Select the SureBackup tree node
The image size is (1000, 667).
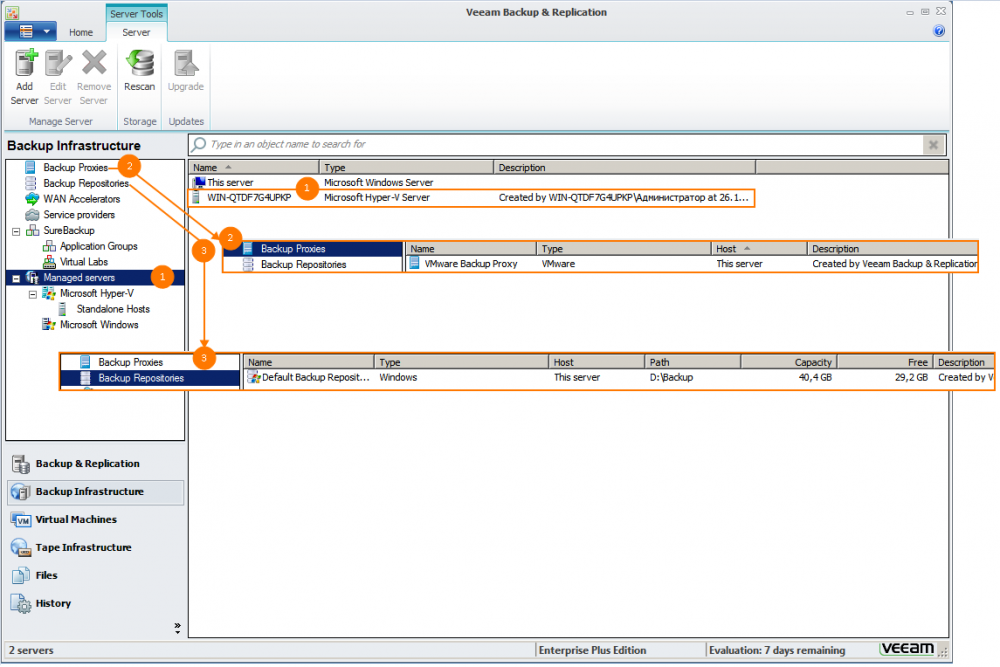[69, 230]
